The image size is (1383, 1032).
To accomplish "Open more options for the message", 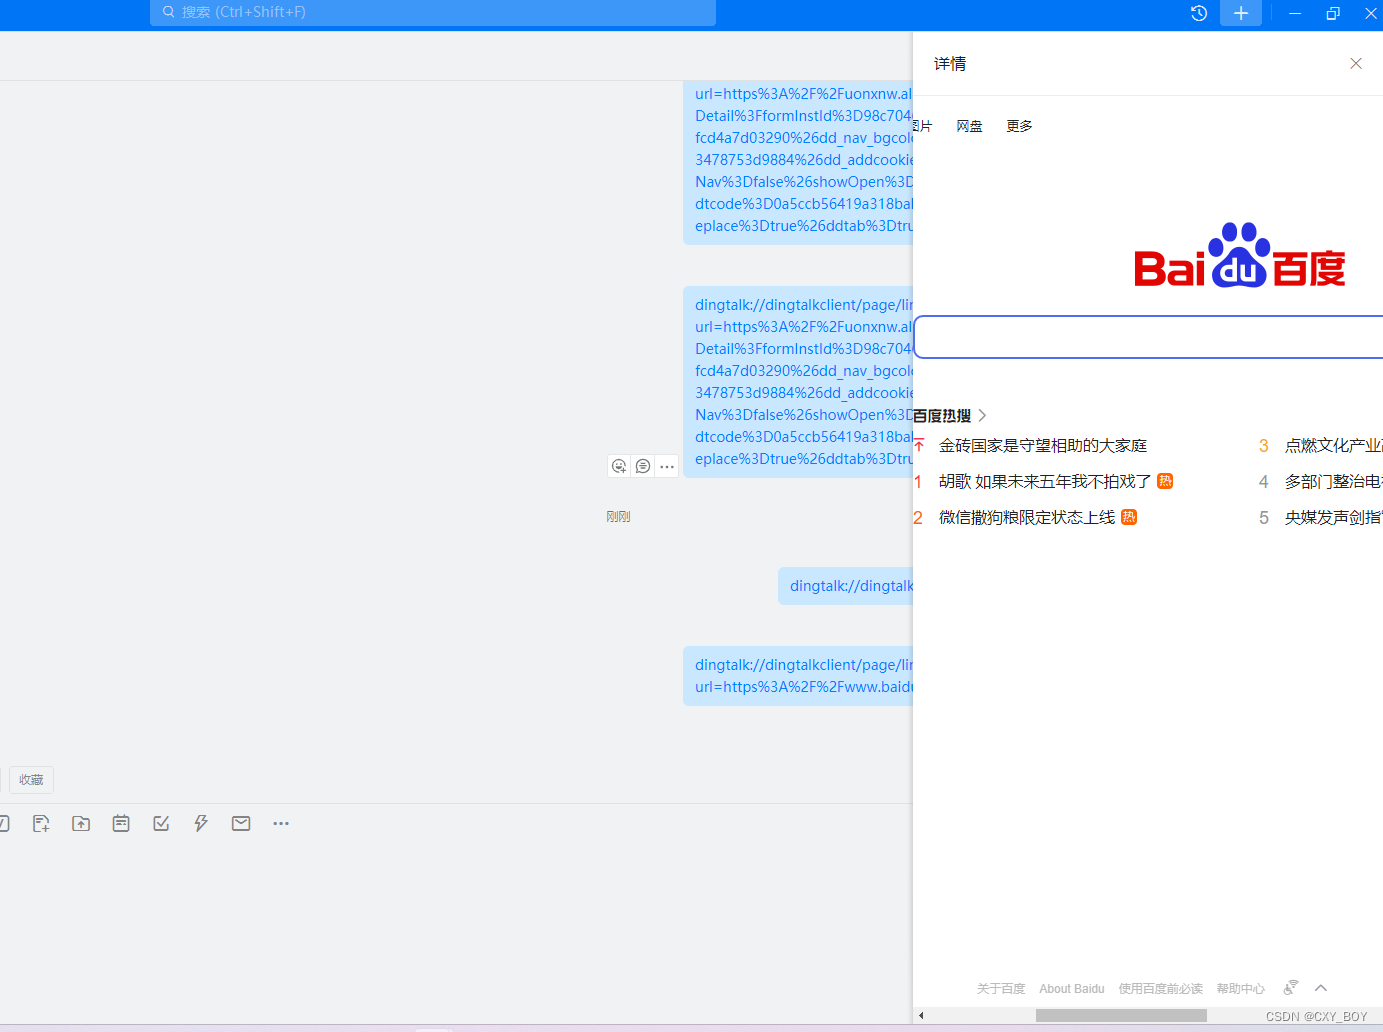I will click(x=667, y=466).
